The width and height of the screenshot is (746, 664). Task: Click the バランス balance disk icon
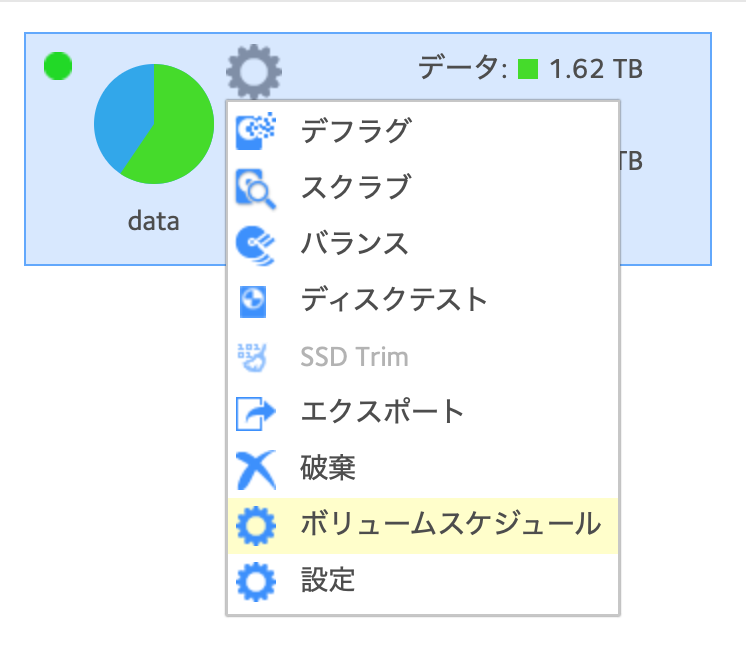coord(256,245)
